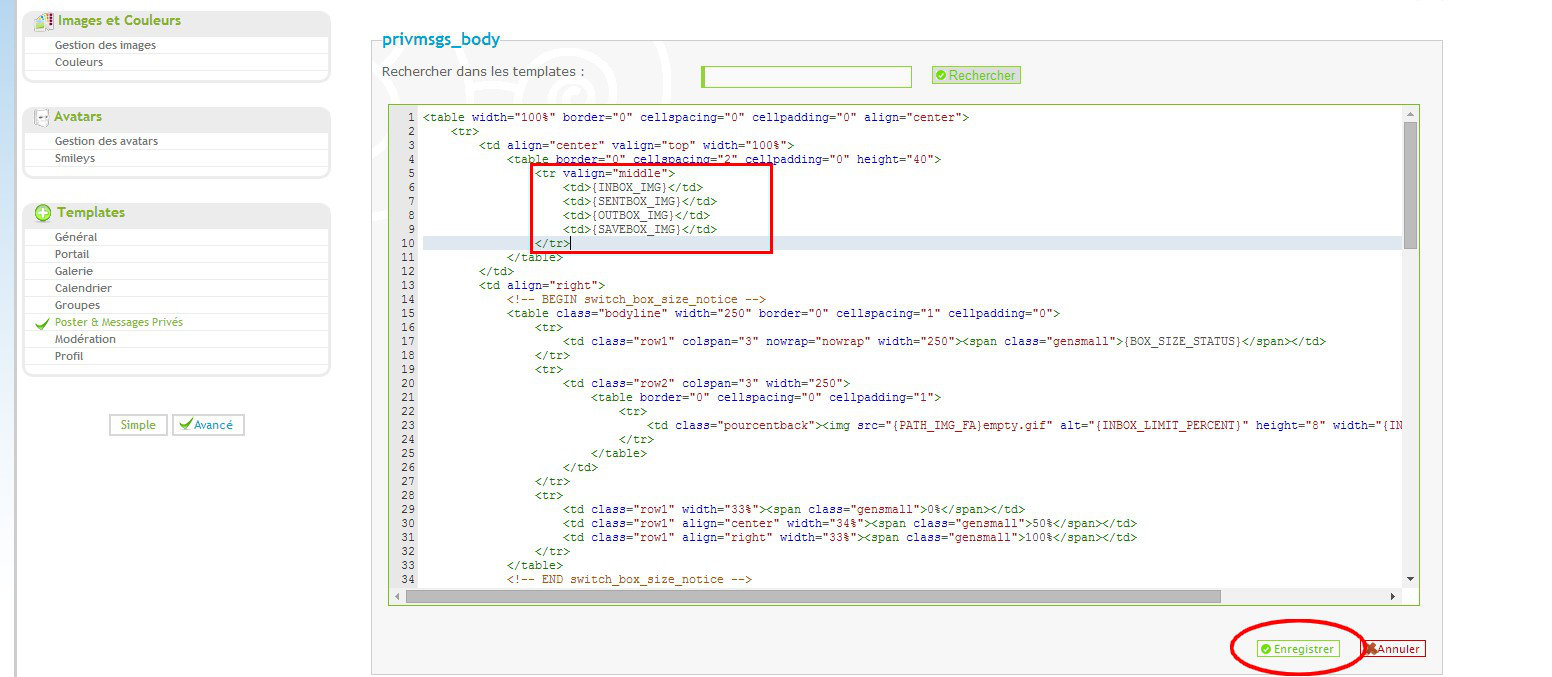Click the scroll-down arrow of code editor

coord(1410,579)
